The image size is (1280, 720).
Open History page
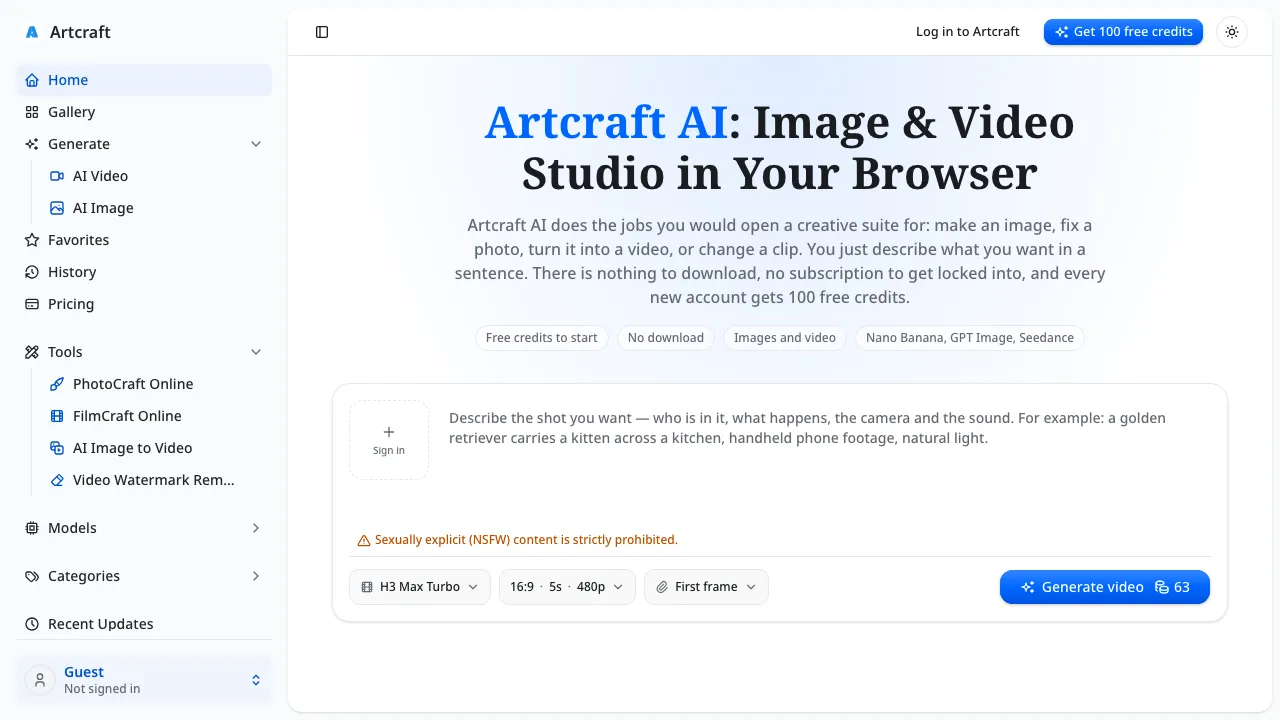click(x=144, y=272)
